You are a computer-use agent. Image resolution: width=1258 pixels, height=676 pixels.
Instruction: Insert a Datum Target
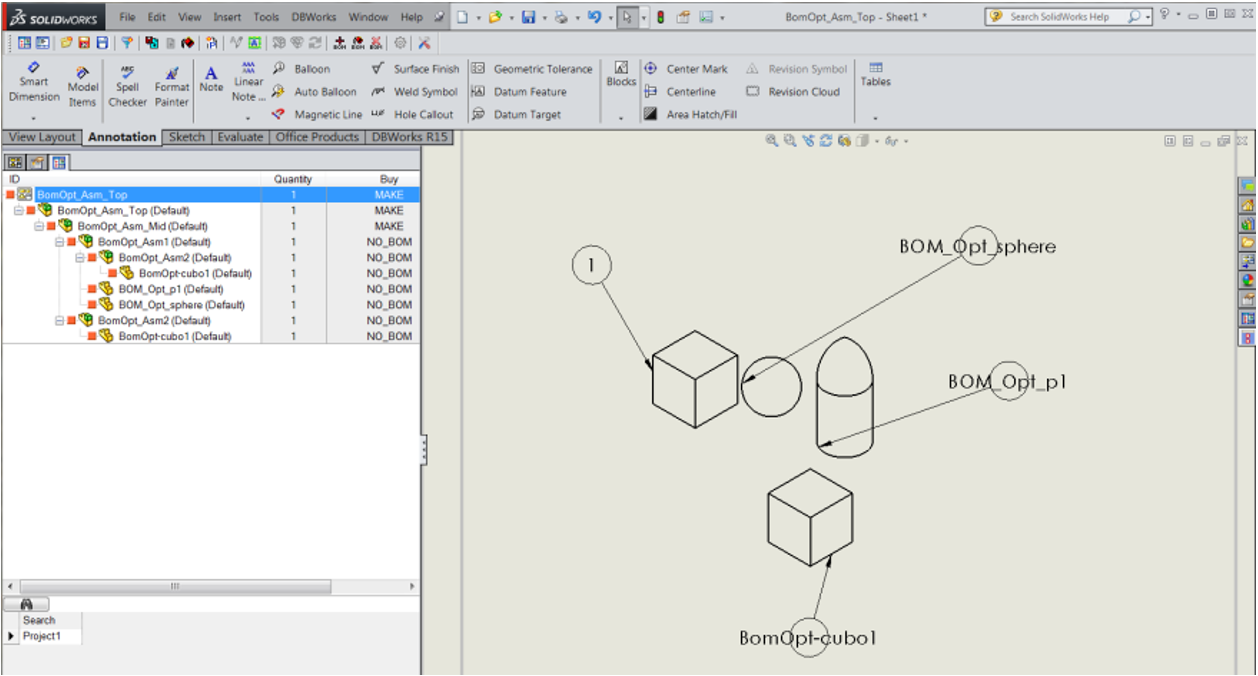coord(516,115)
